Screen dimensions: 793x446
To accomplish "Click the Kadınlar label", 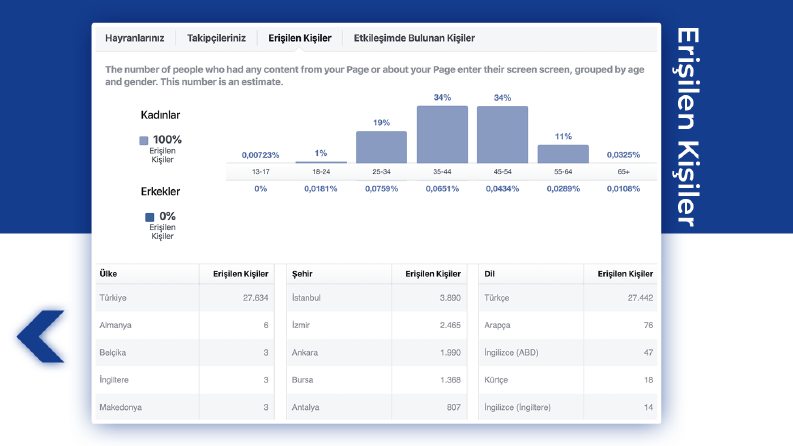I will tap(160, 115).
